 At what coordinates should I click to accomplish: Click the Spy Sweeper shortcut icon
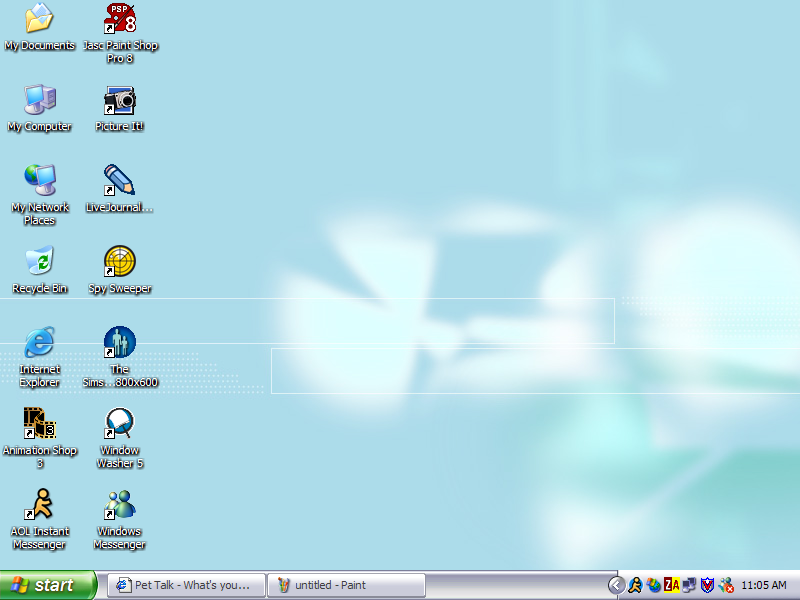[x=120, y=262]
